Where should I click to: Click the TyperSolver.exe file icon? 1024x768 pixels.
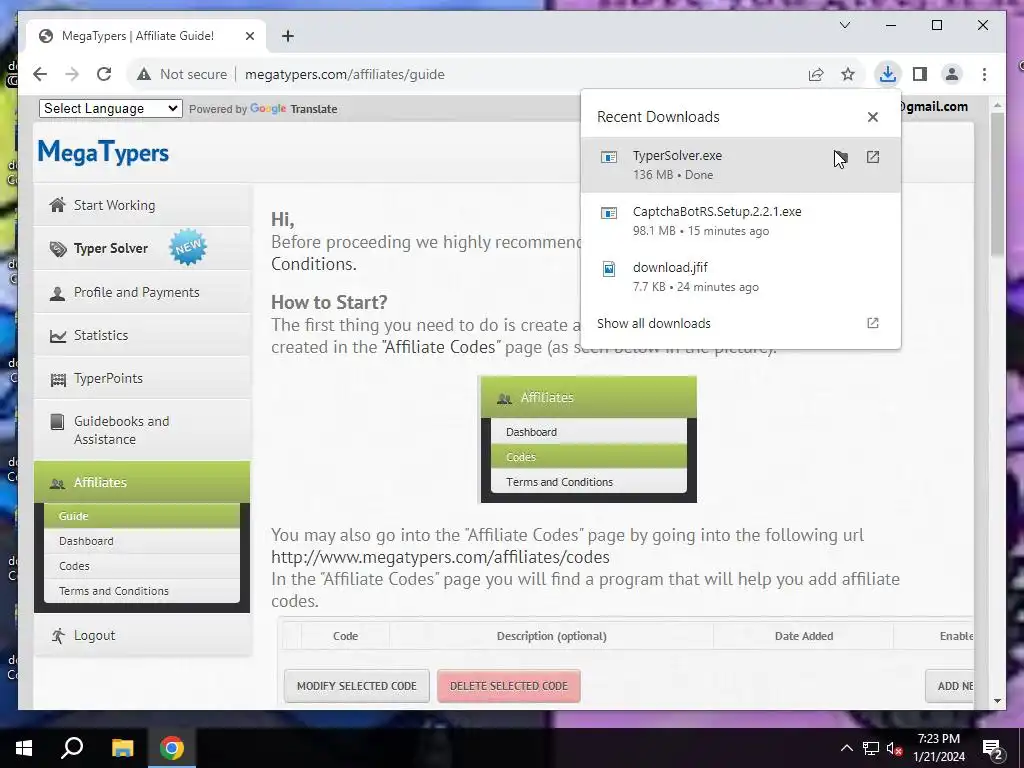click(x=609, y=157)
